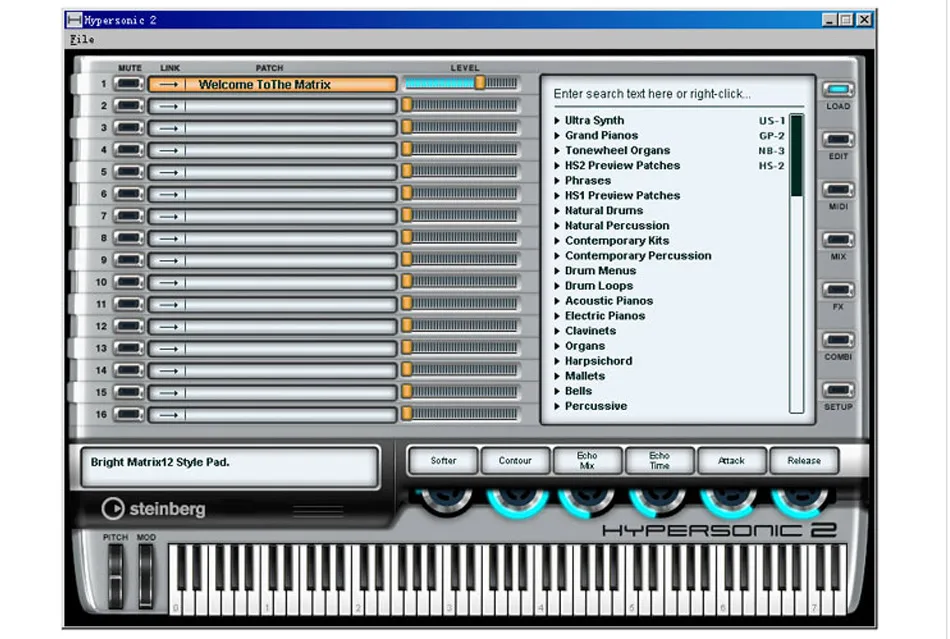Image resolution: width=950 pixels, height=639 pixels.
Task: Select the Mallets category row
Action: click(669, 376)
